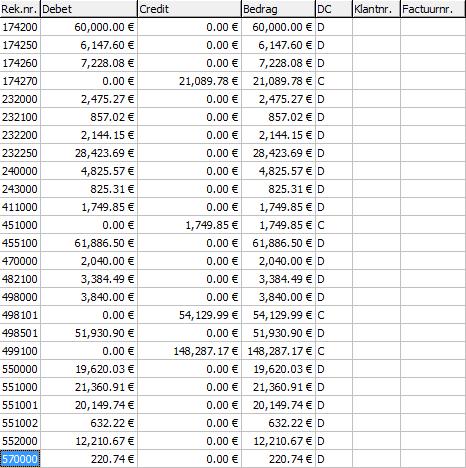The image size is (466, 468).
Task: Sort by the Debet column header
Action: point(89,9)
